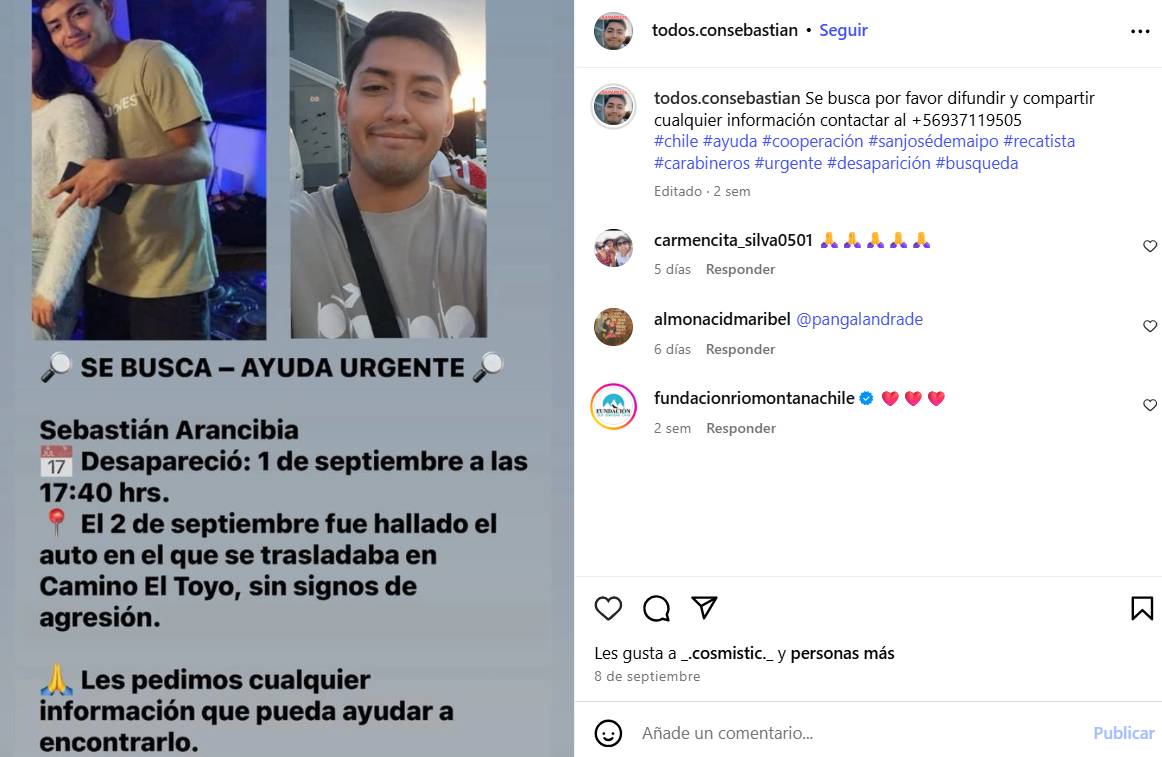
Task: Follow todos.consebastian with Seguir
Action: (x=843, y=30)
